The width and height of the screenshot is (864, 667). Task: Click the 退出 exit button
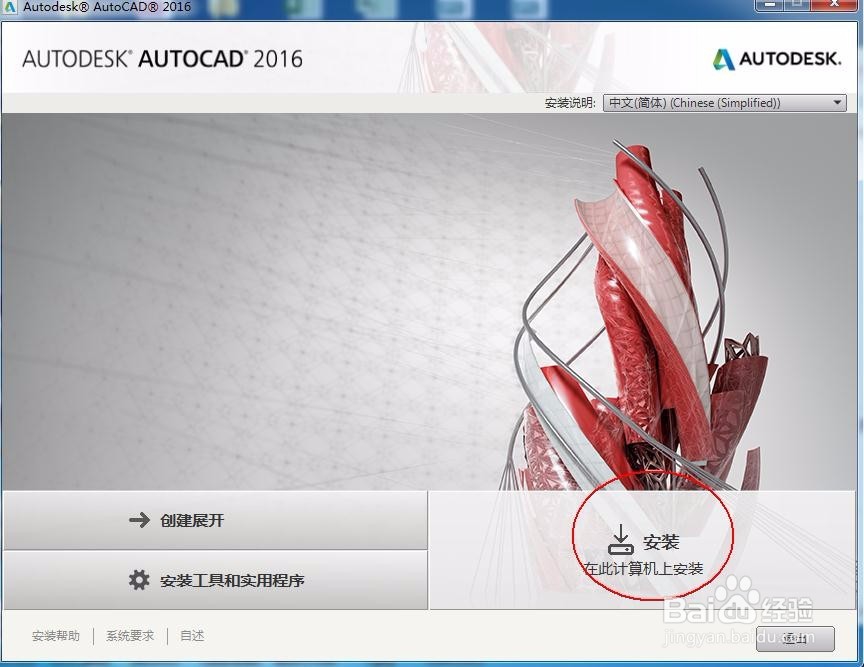click(795, 639)
